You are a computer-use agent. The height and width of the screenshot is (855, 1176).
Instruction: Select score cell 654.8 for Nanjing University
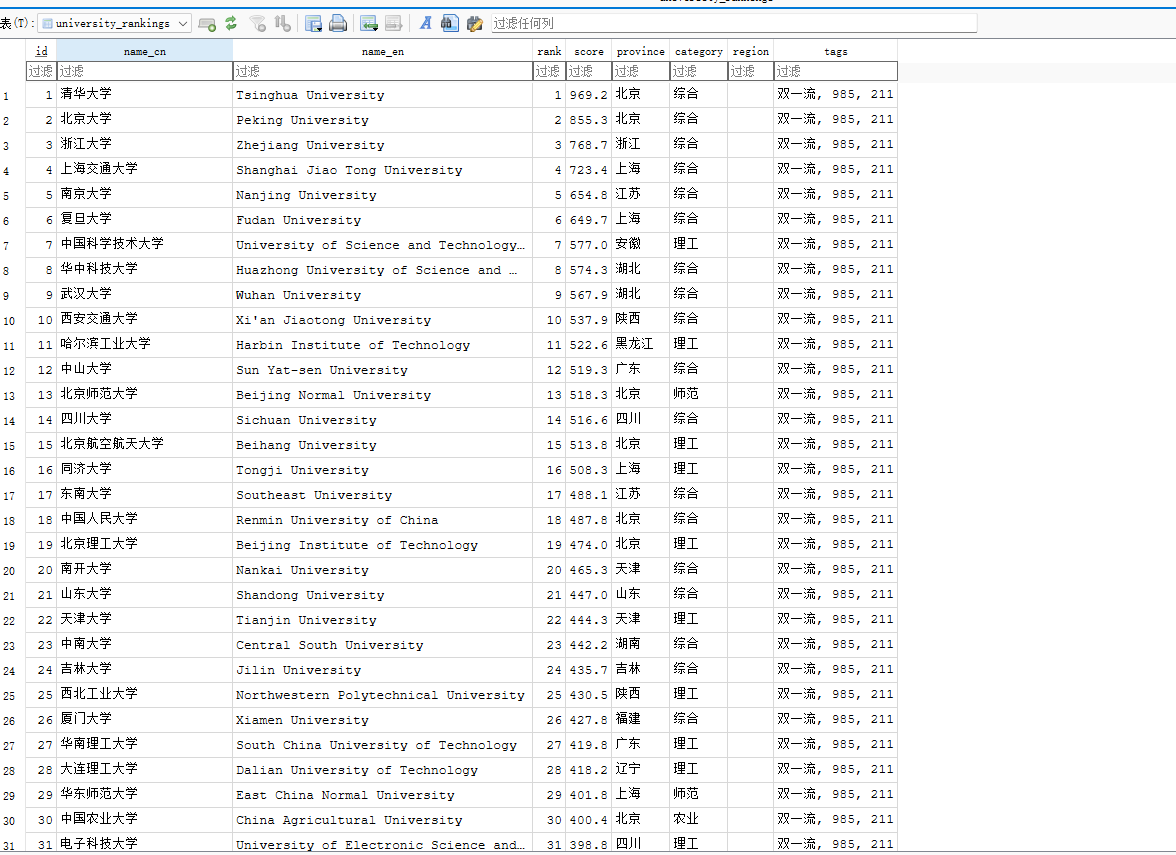(589, 194)
